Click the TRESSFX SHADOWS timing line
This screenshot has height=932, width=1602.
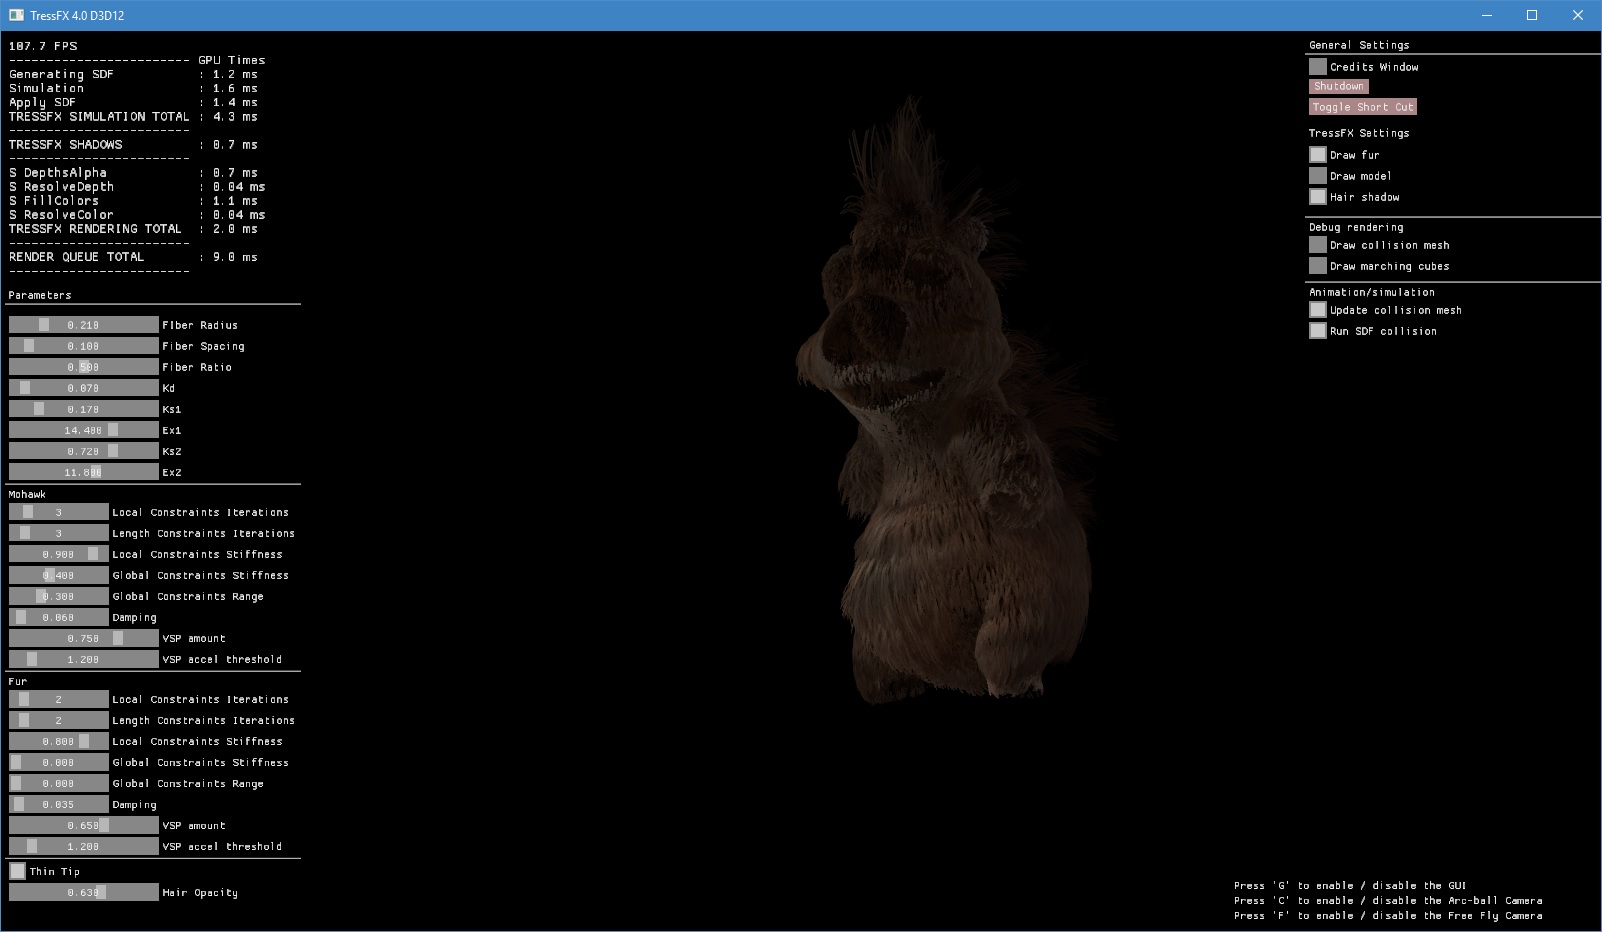point(133,144)
